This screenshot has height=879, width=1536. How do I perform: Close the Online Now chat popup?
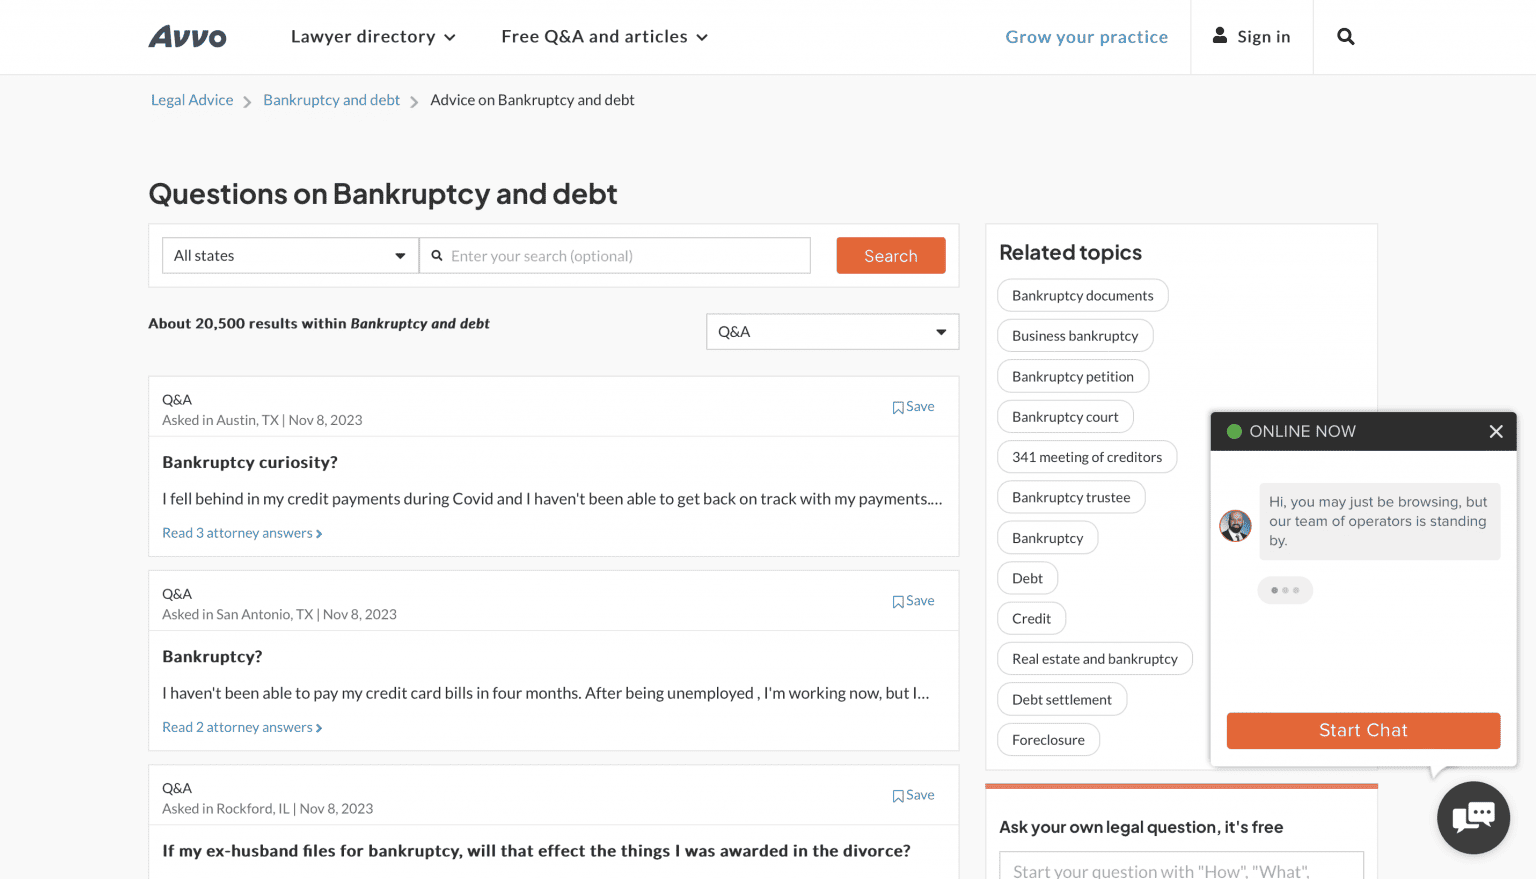[1496, 432]
